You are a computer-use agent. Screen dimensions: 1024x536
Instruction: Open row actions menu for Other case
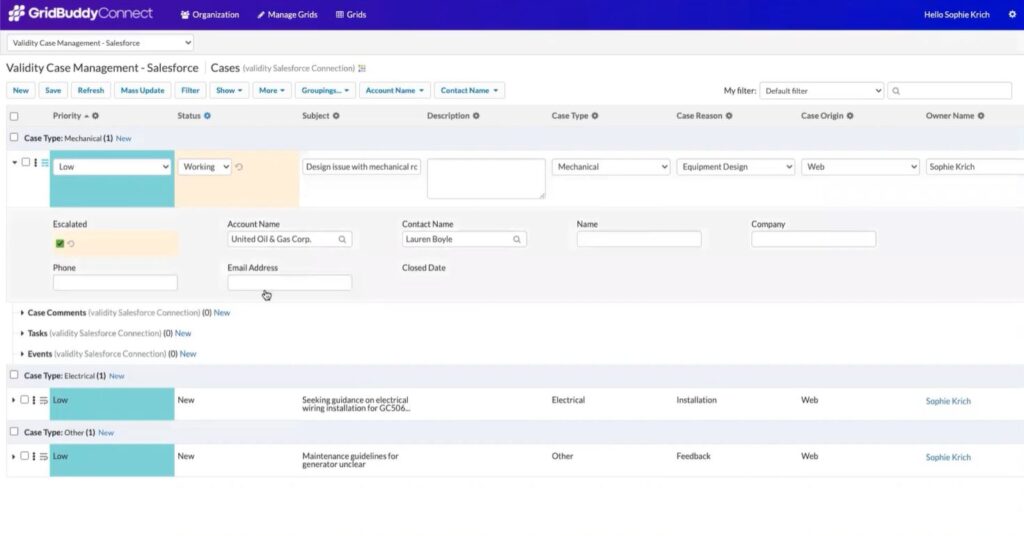pyautogui.click(x=34, y=456)
